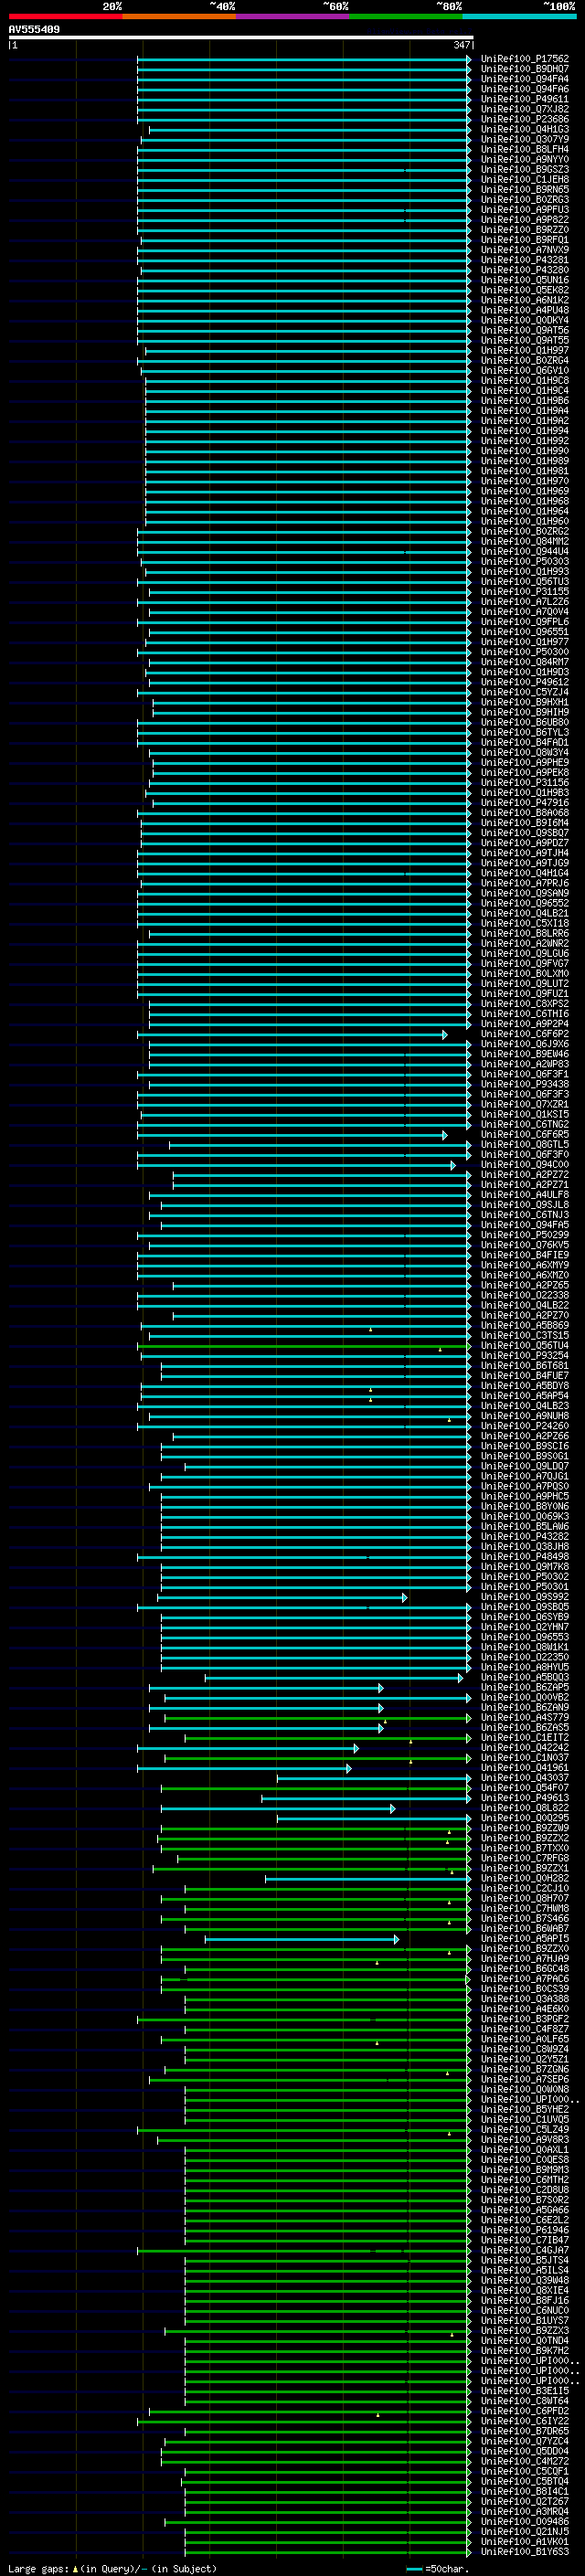
Task: Select hit UniRef100_Q94FA6
Action: coord(524,89)
